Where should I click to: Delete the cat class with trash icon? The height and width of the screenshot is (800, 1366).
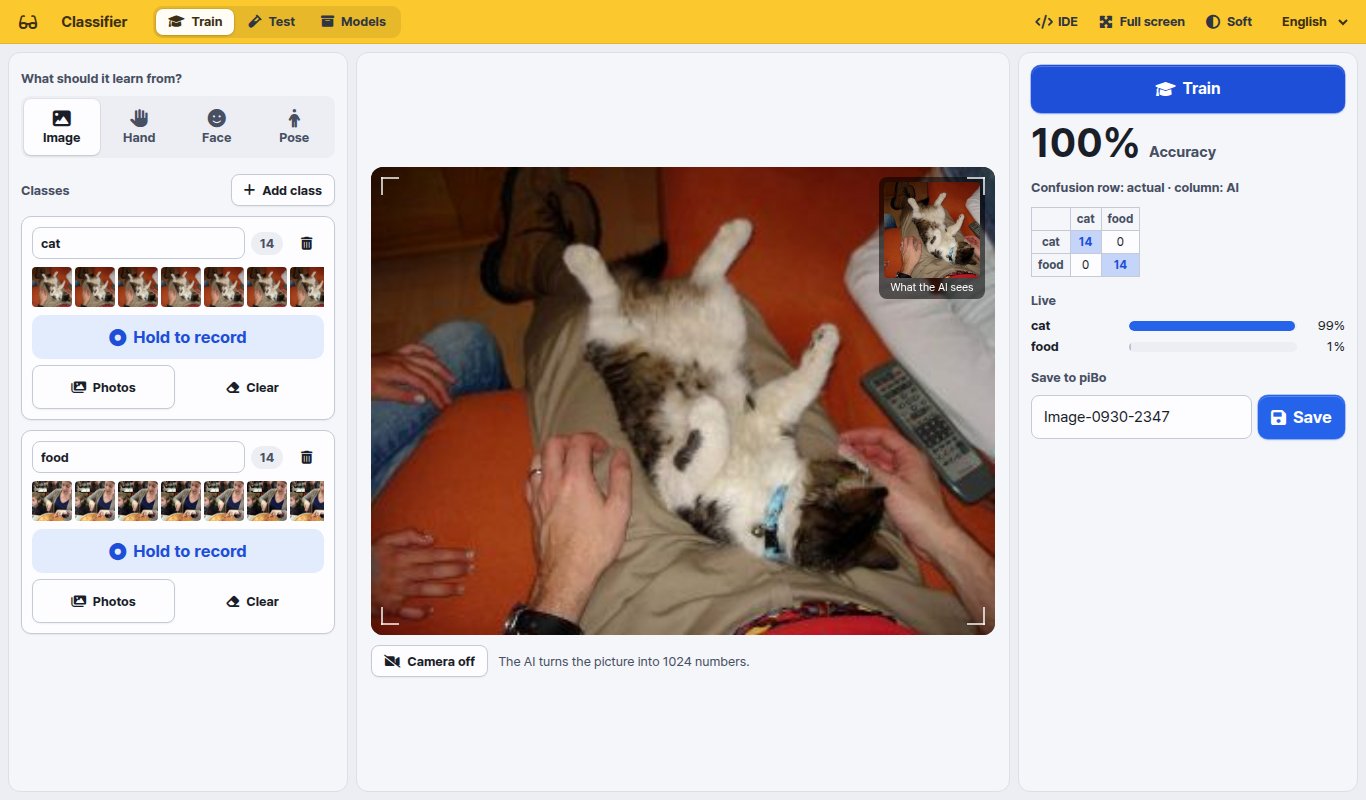pos(307,243)
